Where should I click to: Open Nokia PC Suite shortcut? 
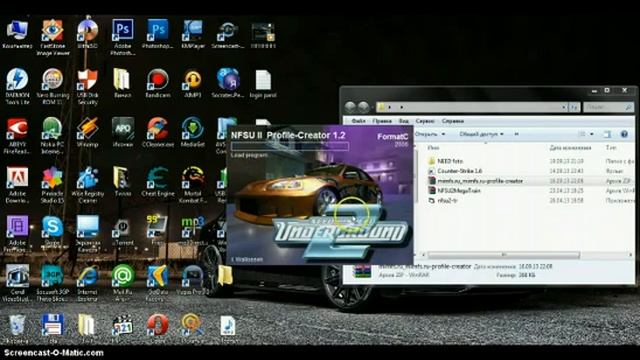(52, 136)
